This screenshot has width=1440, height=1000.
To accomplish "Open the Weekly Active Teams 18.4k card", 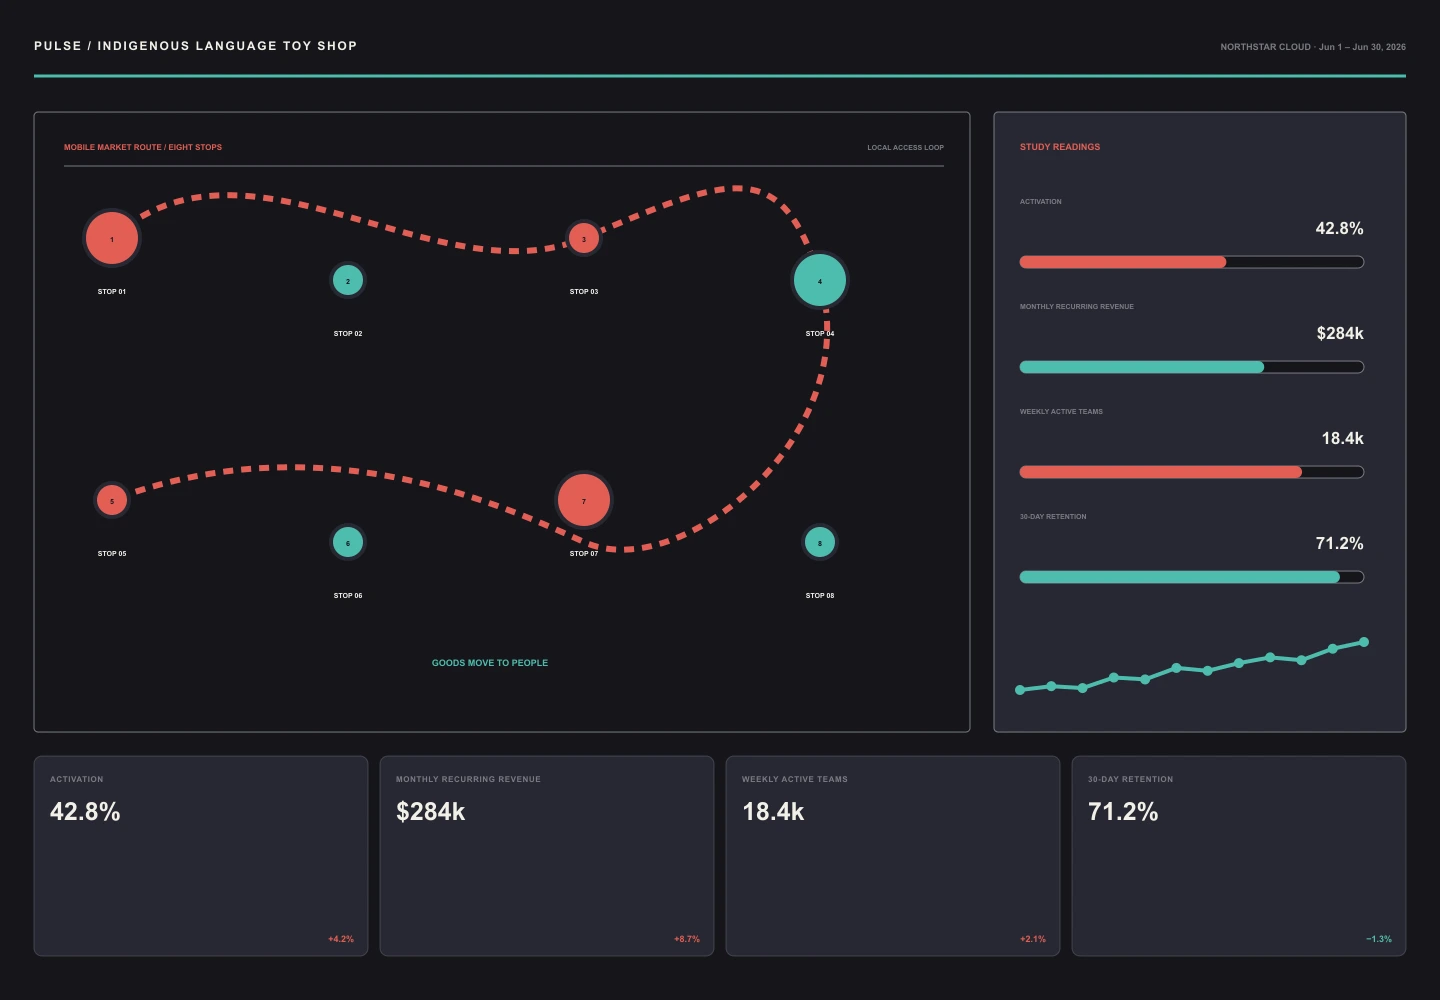I will tap(893, 856).
